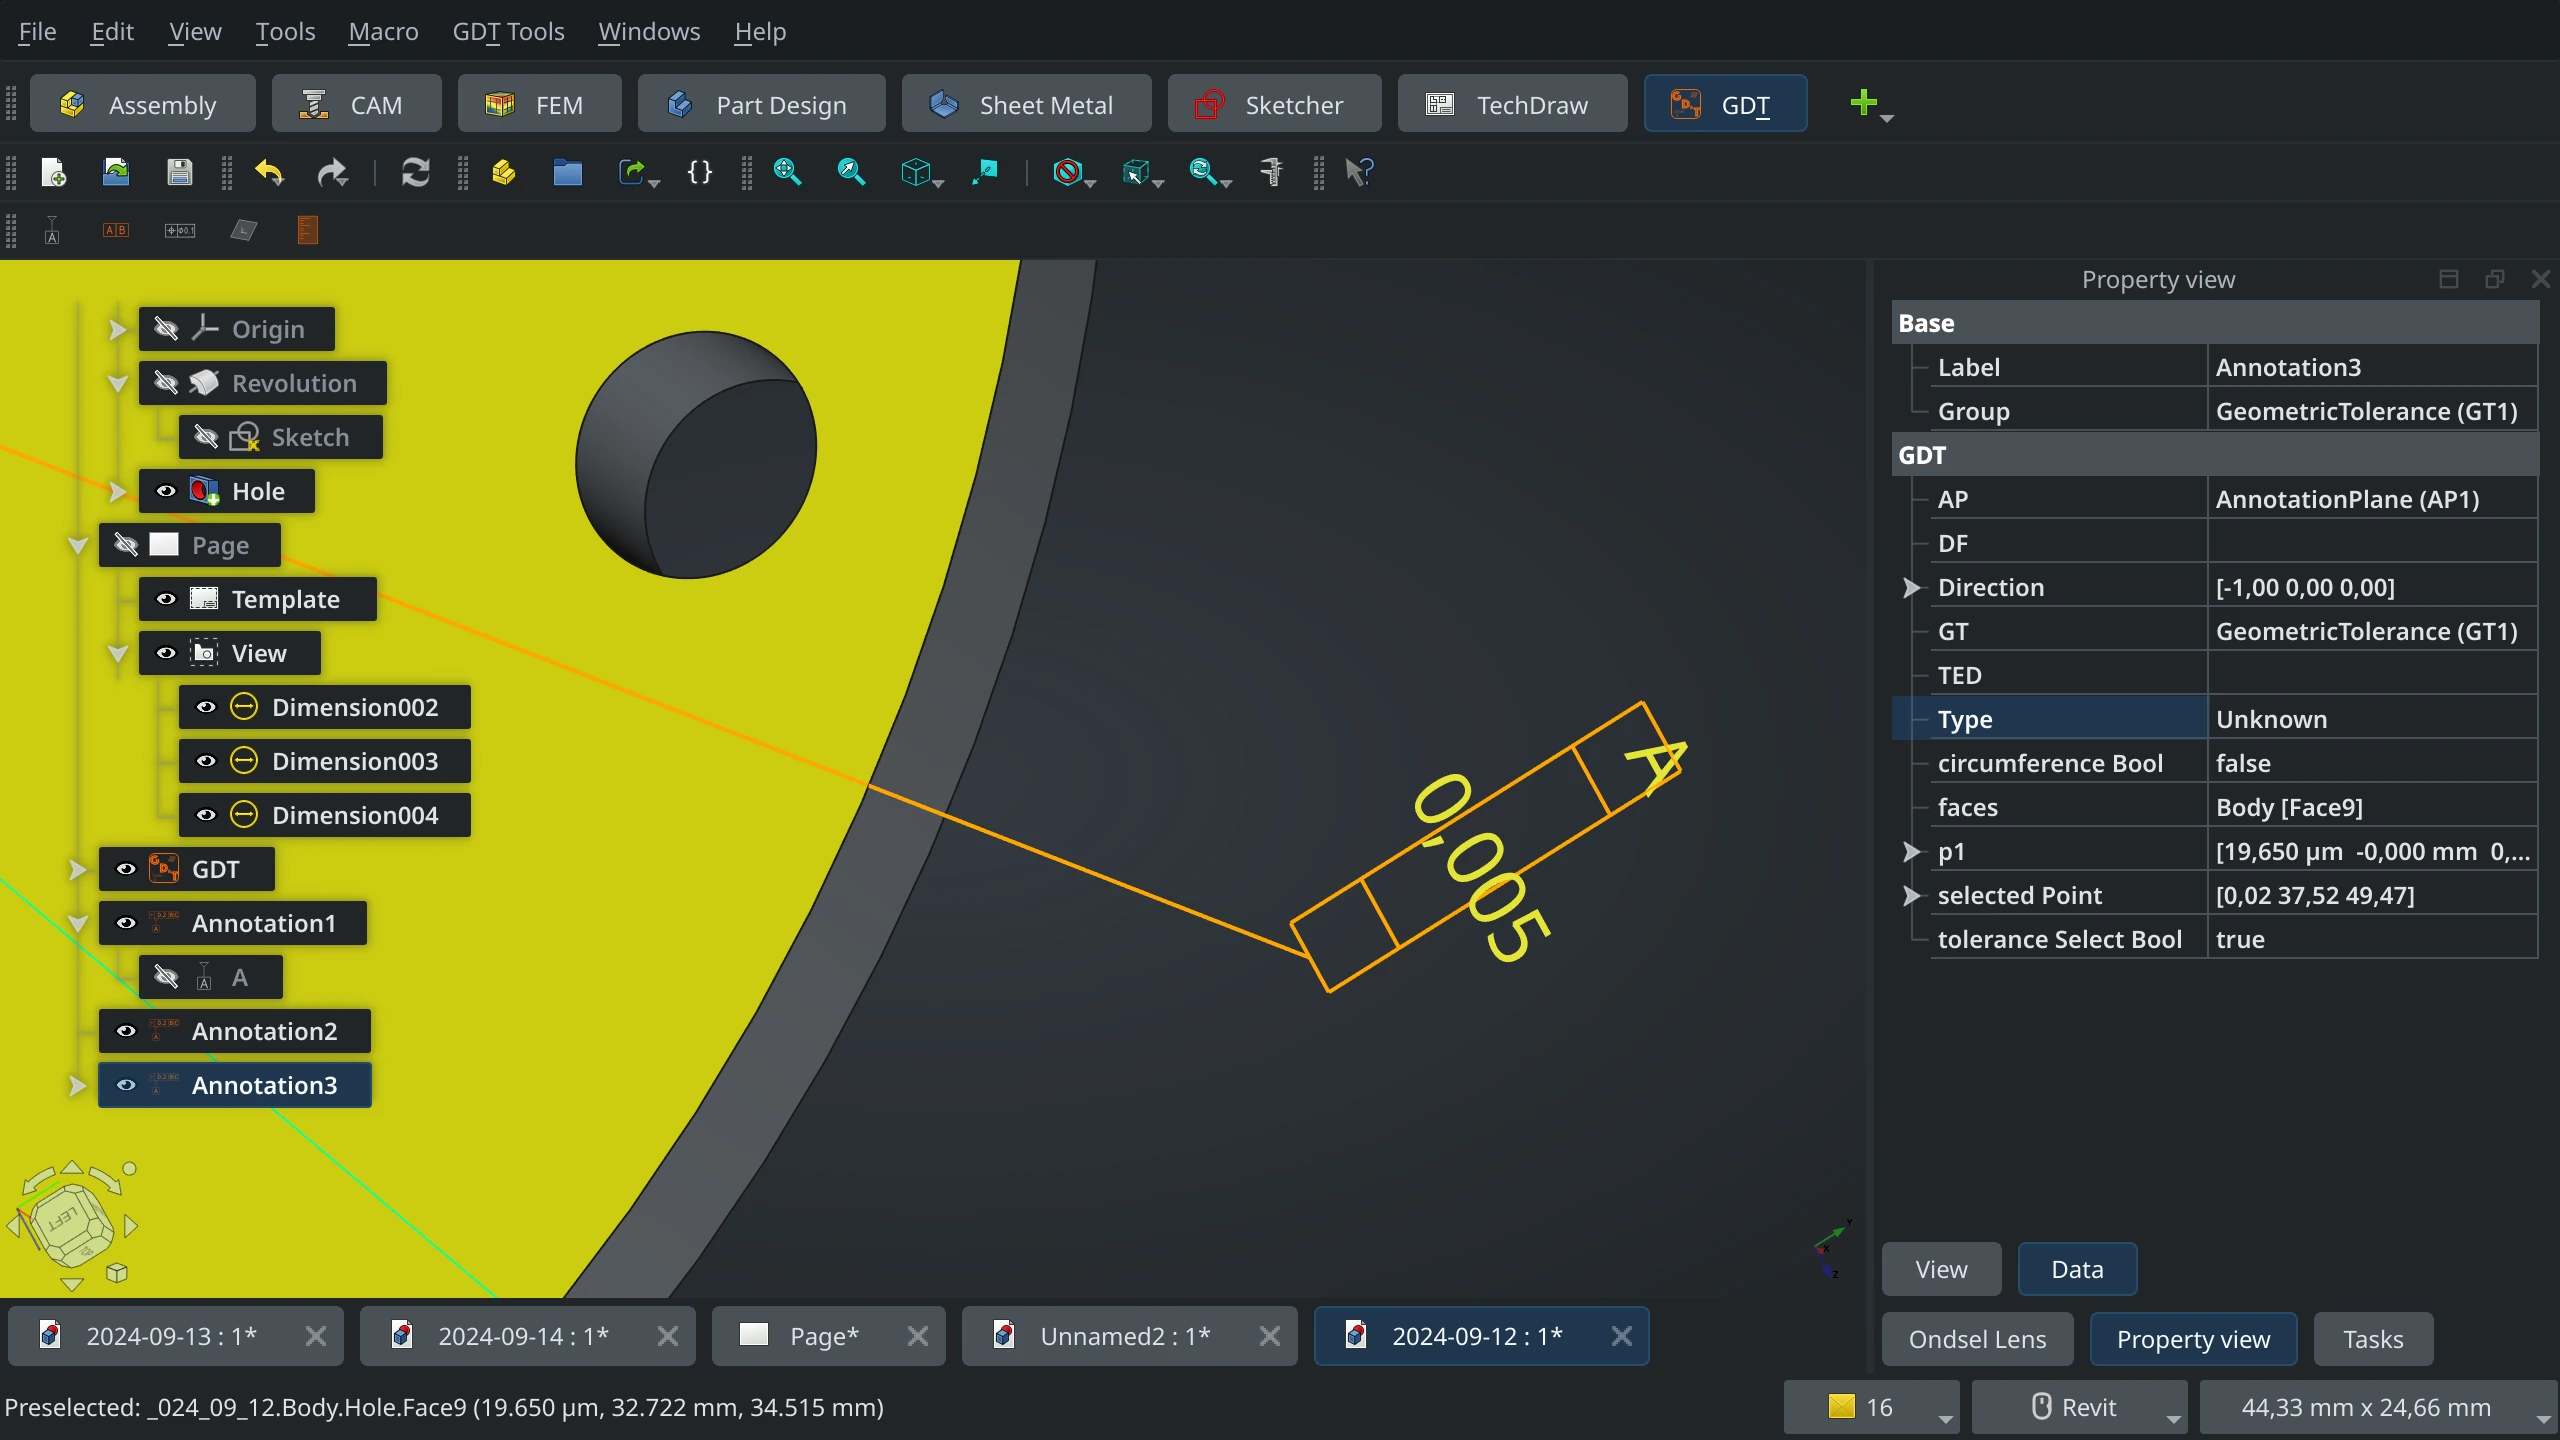Screen dimensions: 2560x1440
Task: Click the curly braces variable set icon
Action: point(700,172)
